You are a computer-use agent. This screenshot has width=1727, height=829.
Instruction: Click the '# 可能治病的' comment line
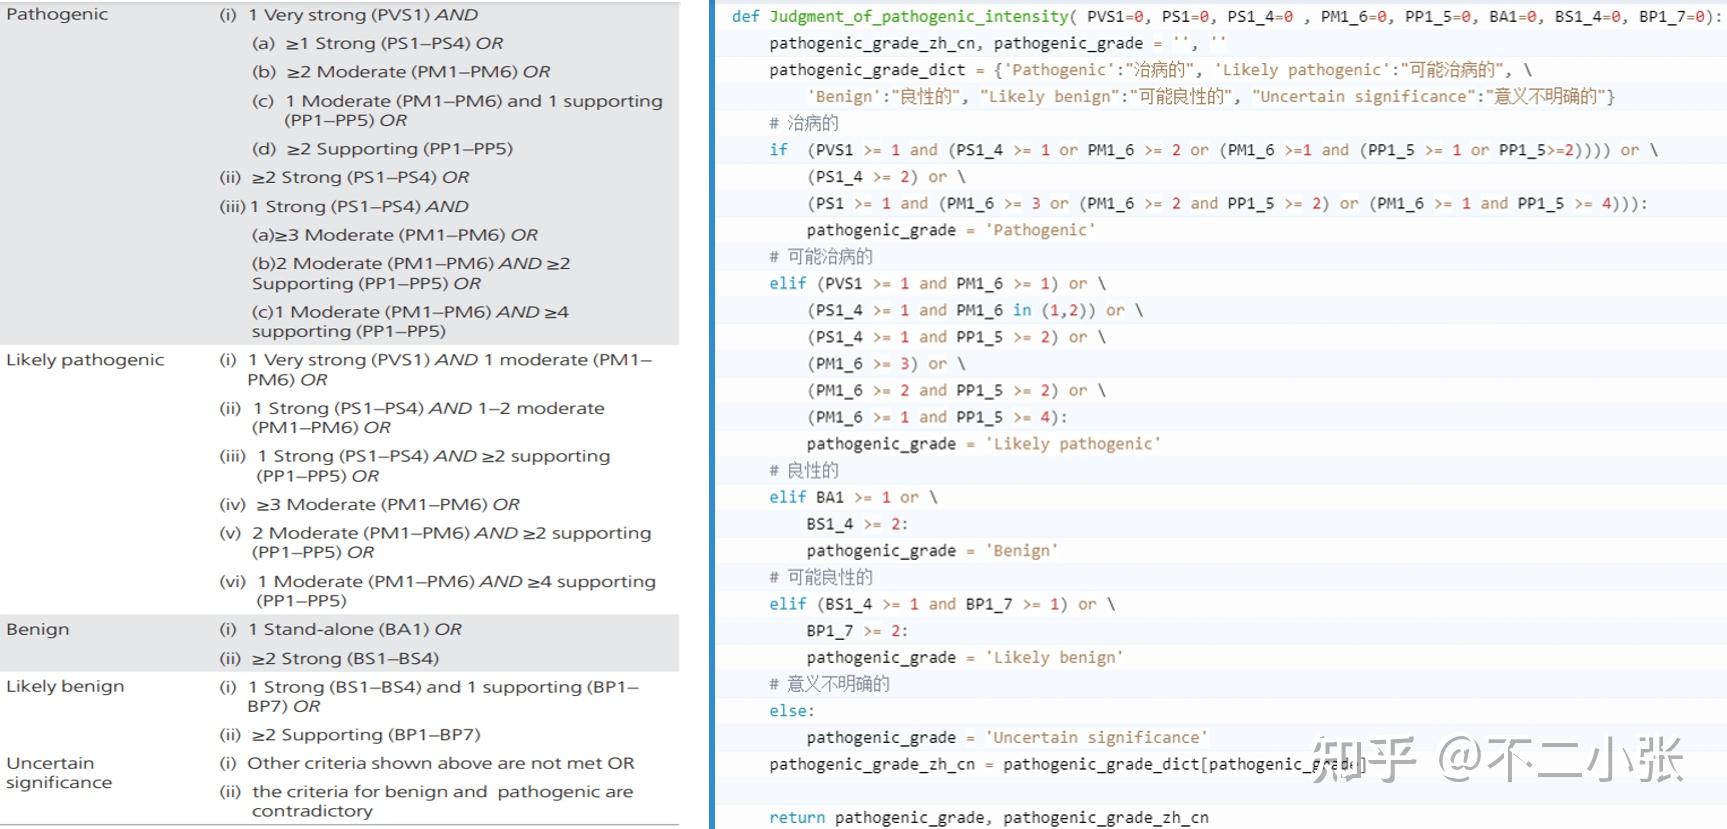(821, 256)
